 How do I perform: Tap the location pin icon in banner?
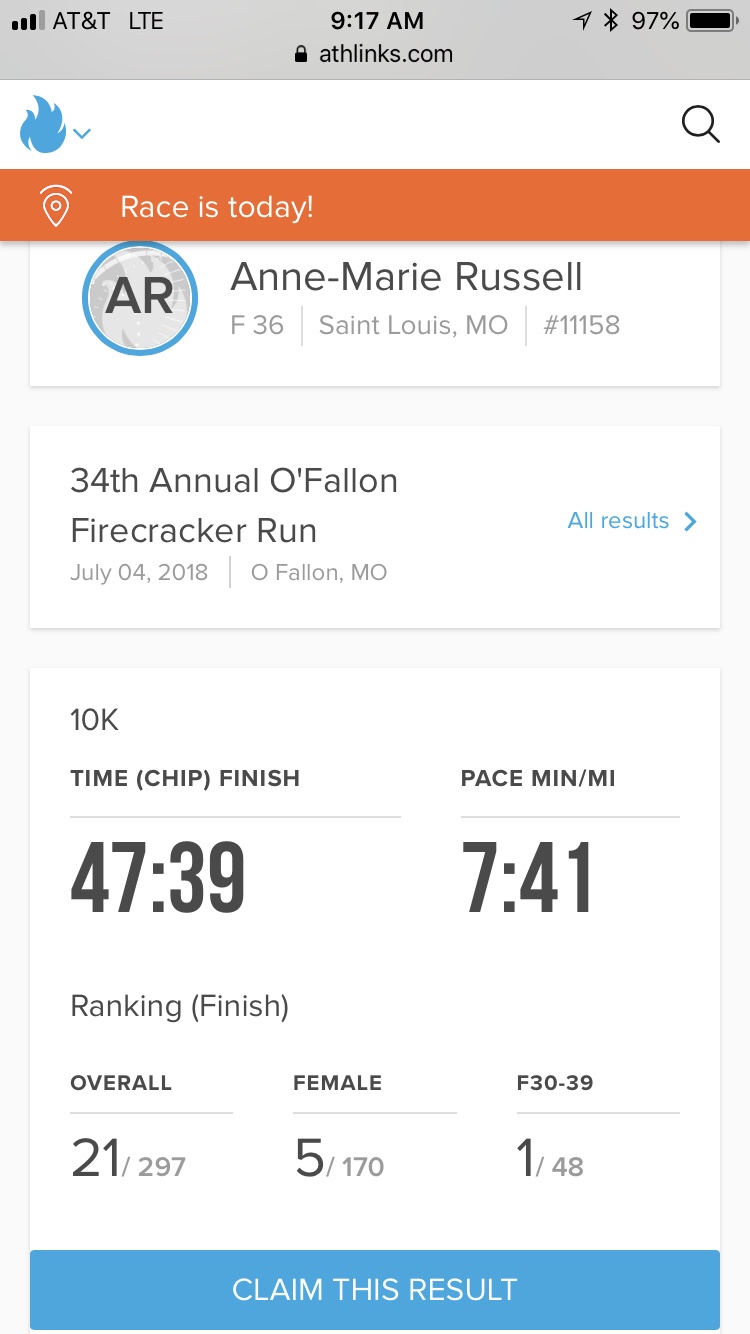pos(56,207)
